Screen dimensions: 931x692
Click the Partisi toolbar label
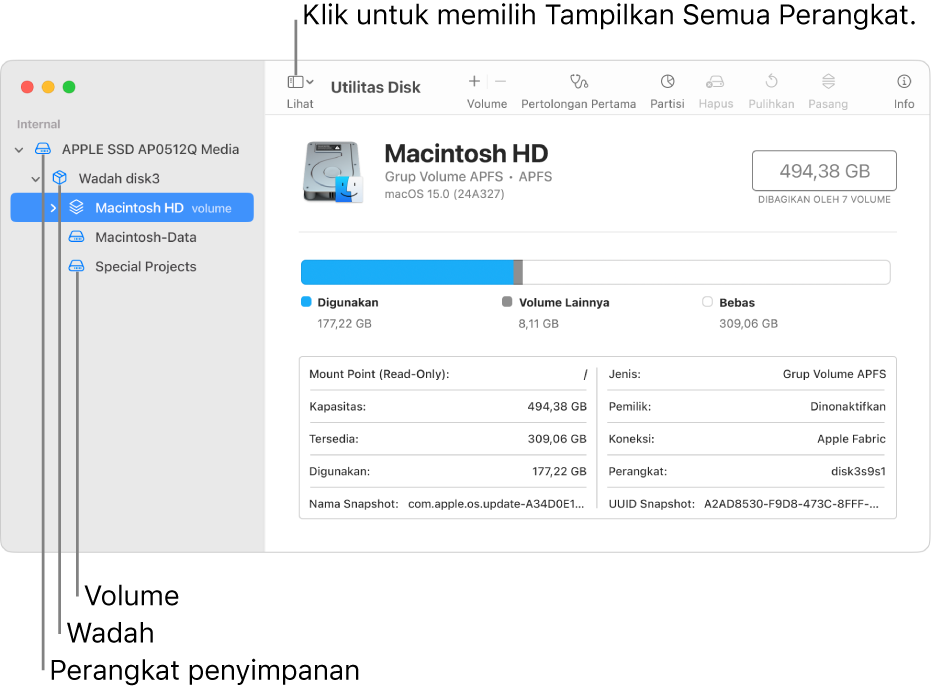click(667, 104)
